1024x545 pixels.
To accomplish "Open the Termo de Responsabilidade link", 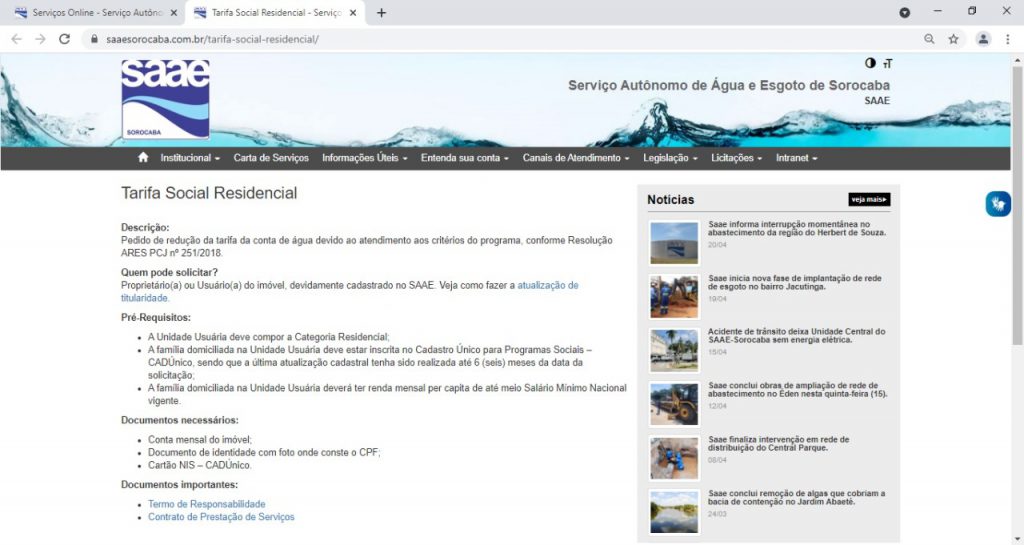I will (207, 504).
